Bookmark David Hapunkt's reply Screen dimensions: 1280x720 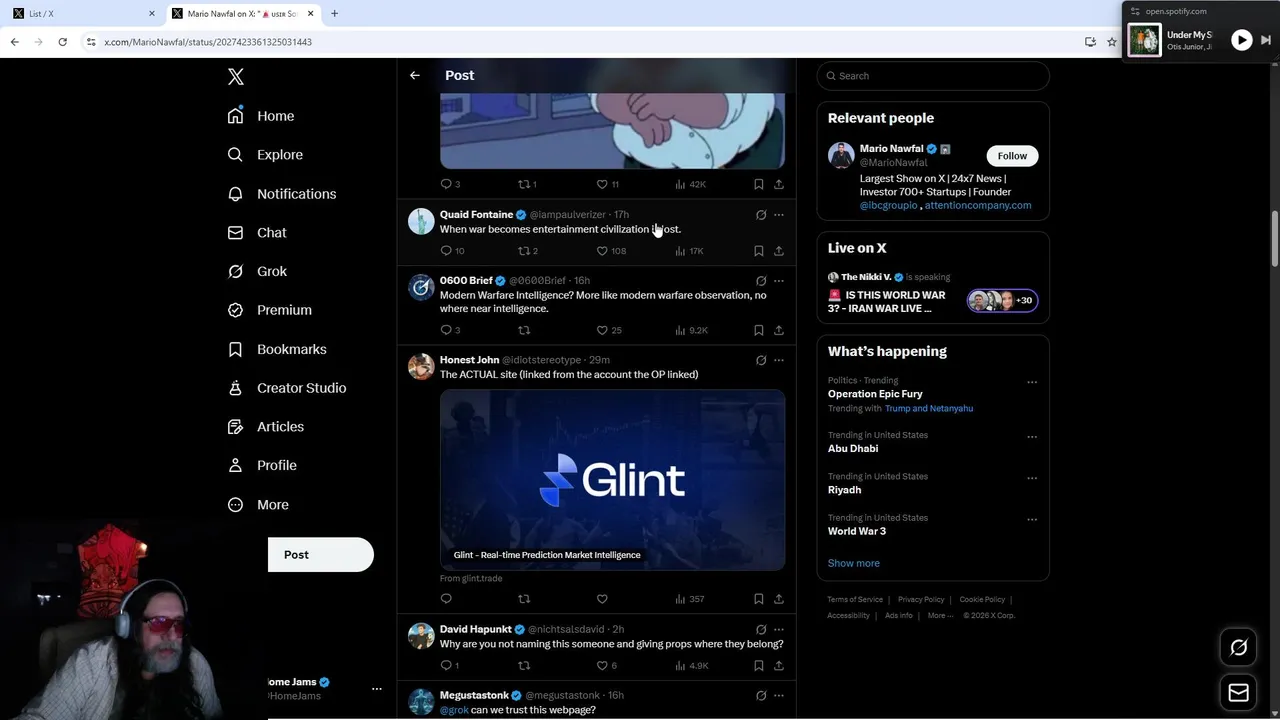click(x=758, y=665)
